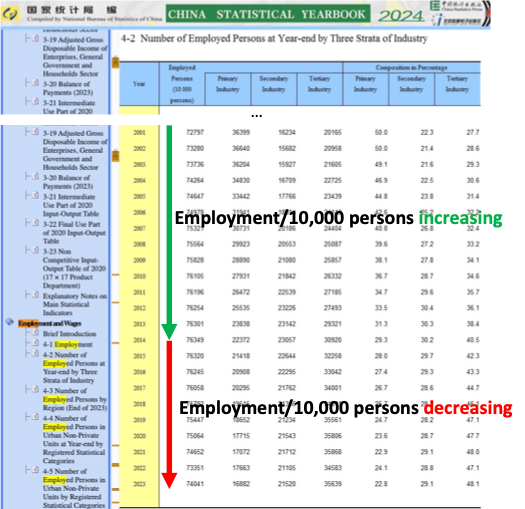Open 3-23 Non Competitive Input-Output Table

click(74, 268)
